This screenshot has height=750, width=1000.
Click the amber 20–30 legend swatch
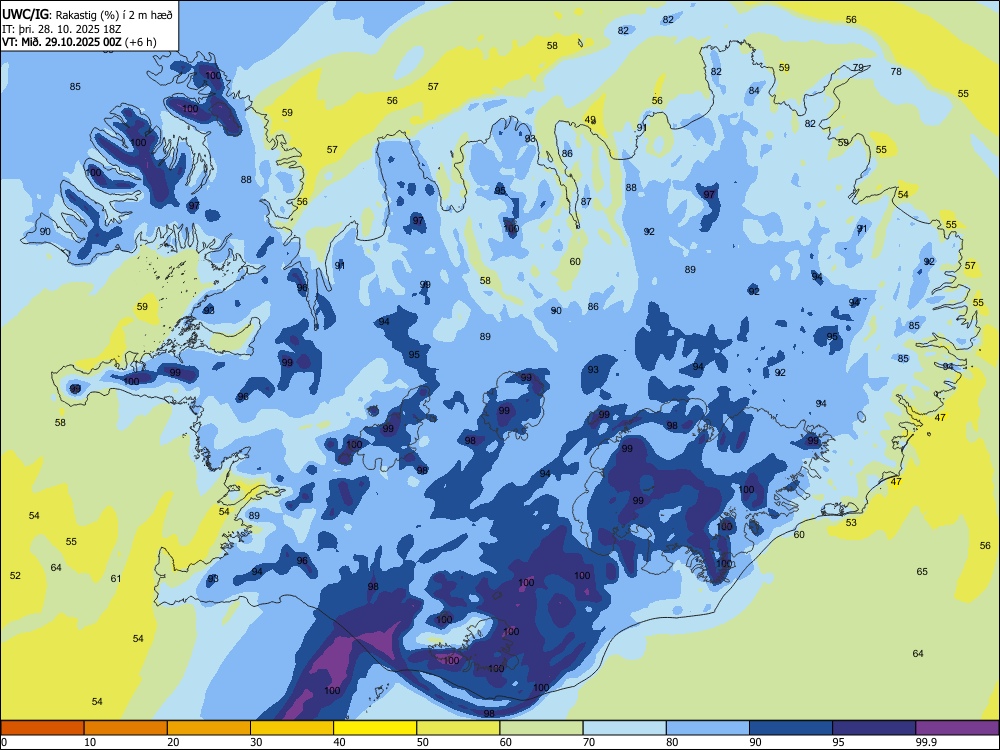[x=209, y=728]
